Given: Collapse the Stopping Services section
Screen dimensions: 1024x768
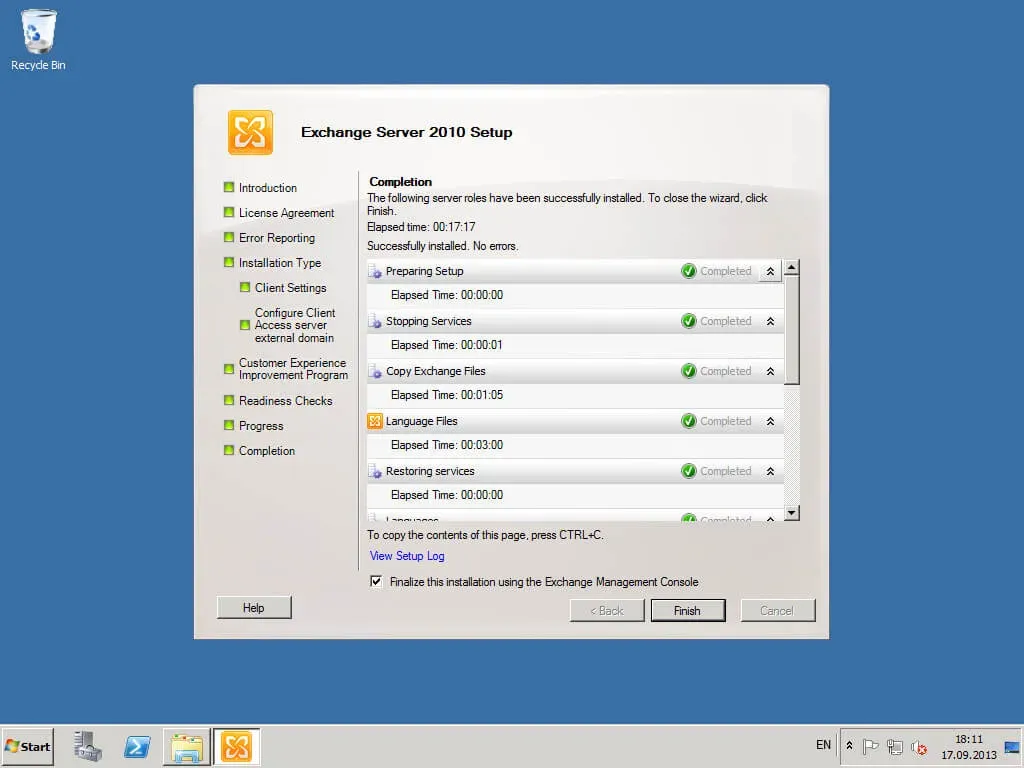Looking at the screenshot, I should (x=771, y=321).
